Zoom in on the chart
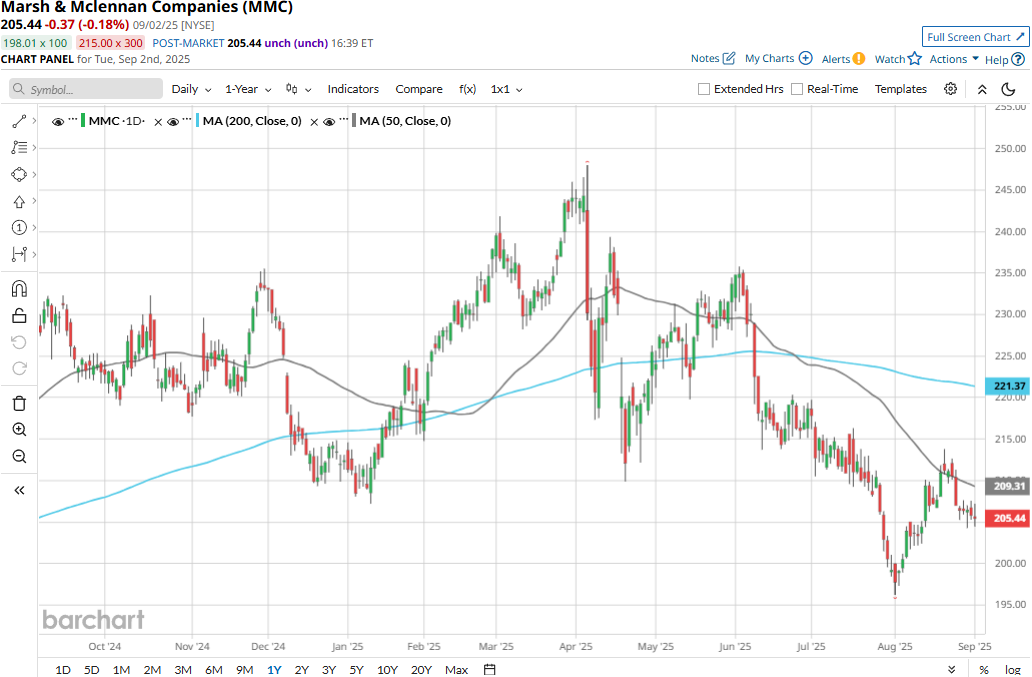Image resolution: width=1032 pixels, height=677 pixels. [x=19, y=430]
